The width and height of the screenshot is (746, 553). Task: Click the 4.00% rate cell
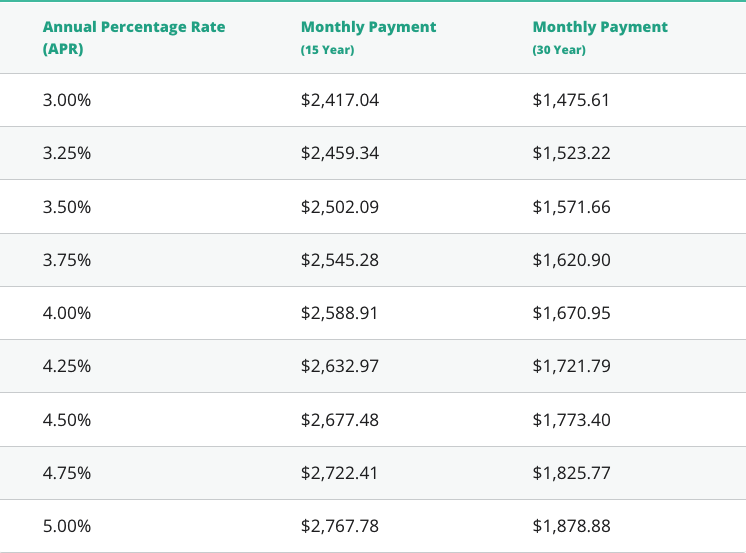pos(67,313)
